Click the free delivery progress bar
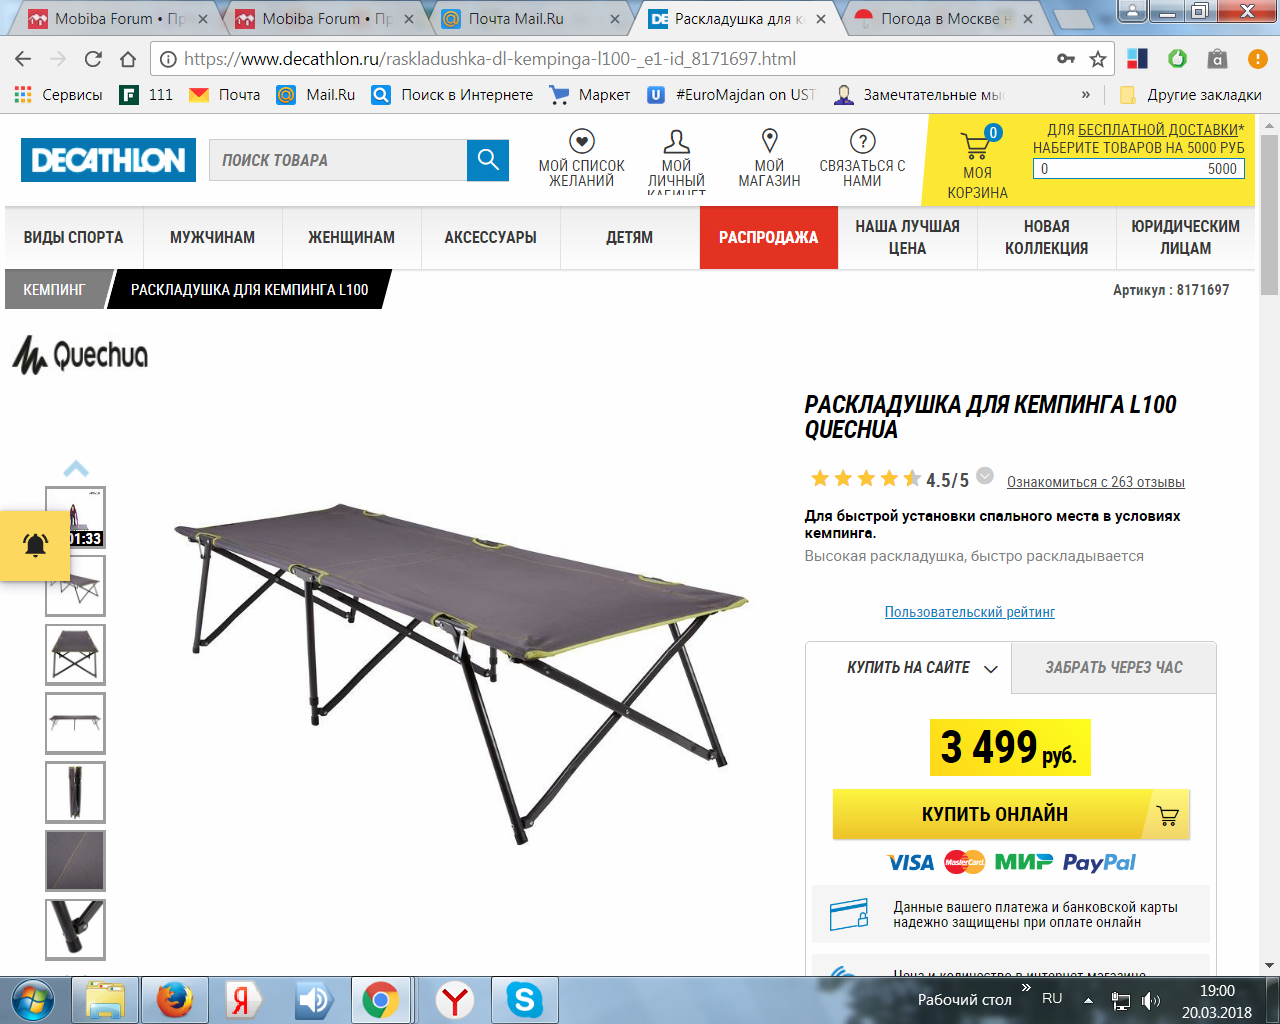1280x1024 pixels. point(1139,169)
